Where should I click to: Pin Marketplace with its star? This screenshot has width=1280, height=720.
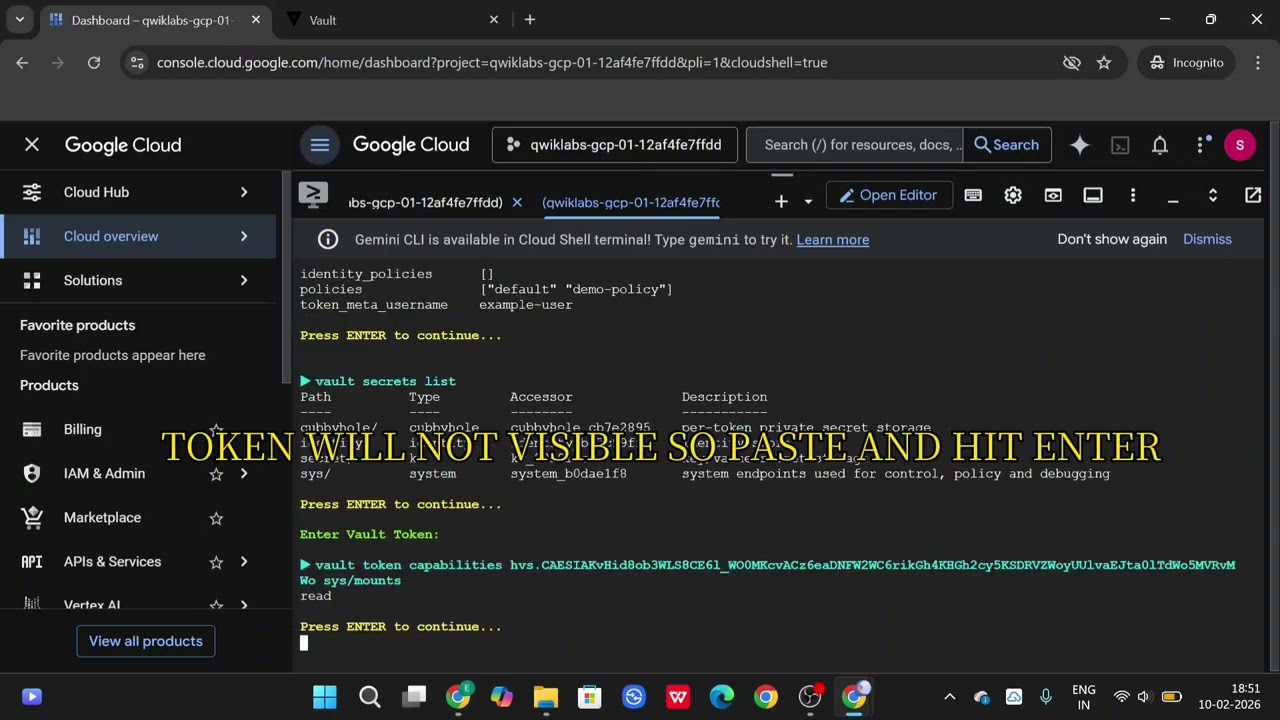[216, 518]
